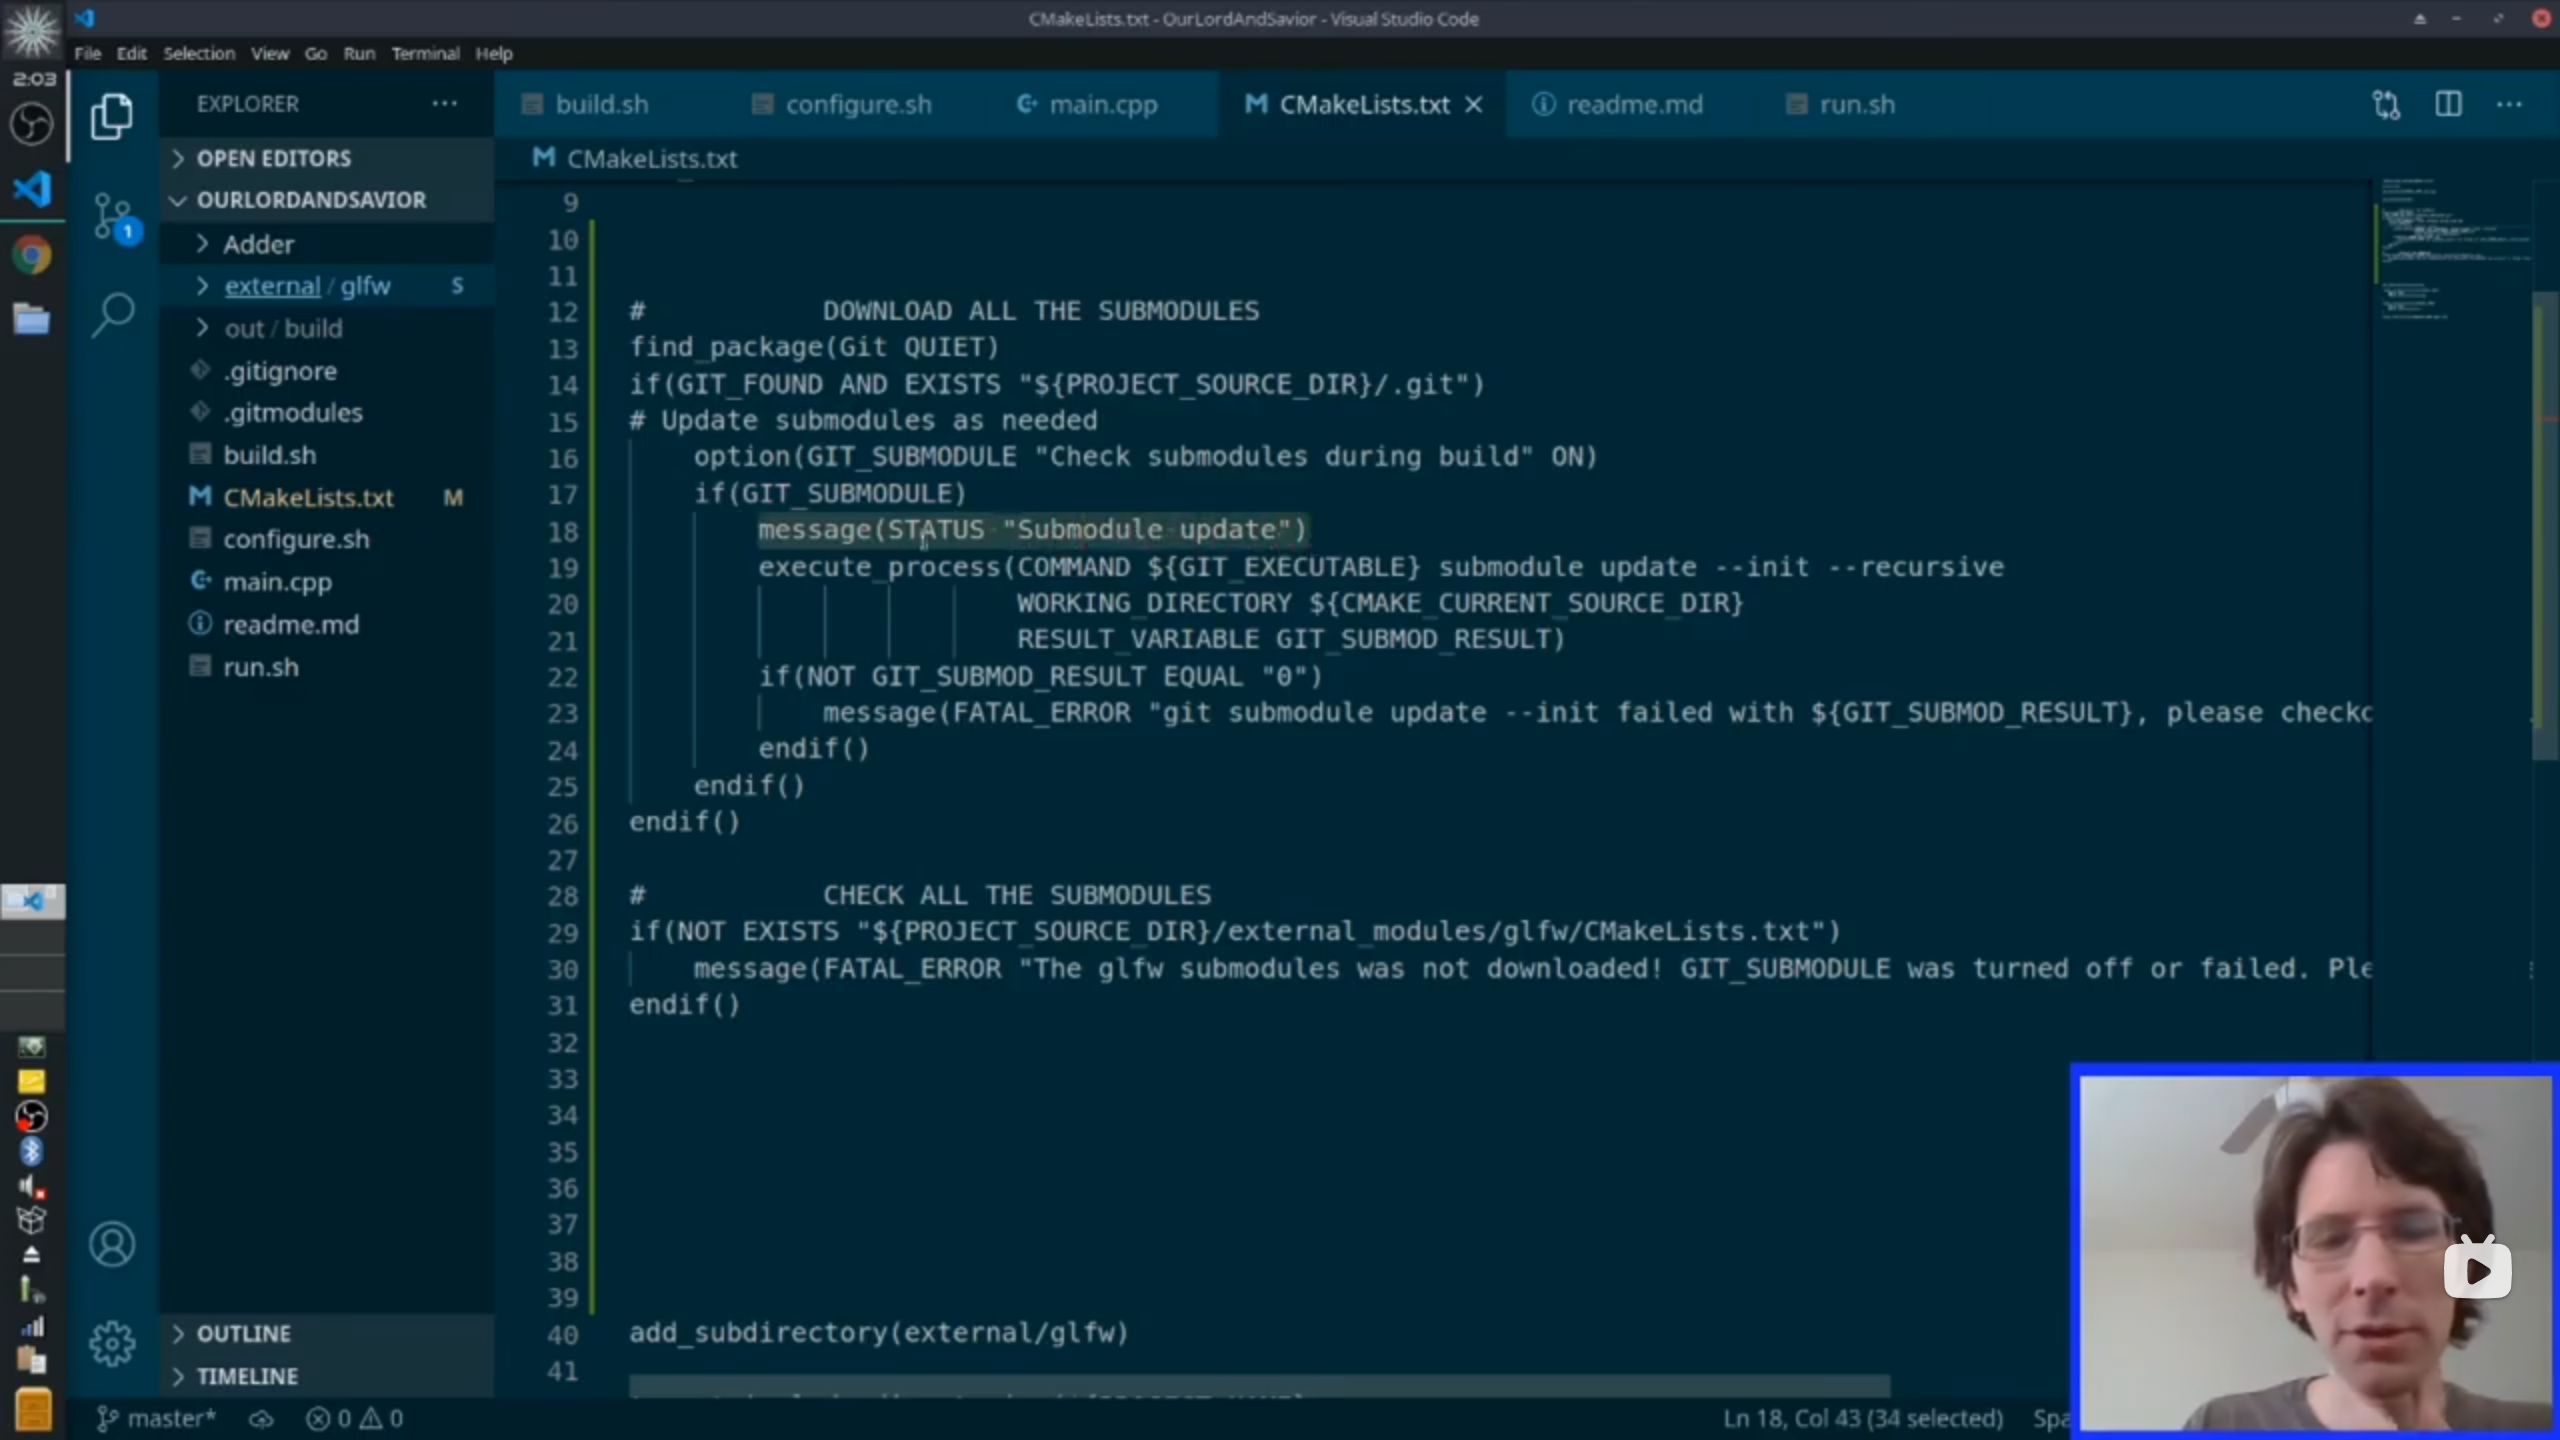Click line number 29 in the gutter

pos(563,932)
